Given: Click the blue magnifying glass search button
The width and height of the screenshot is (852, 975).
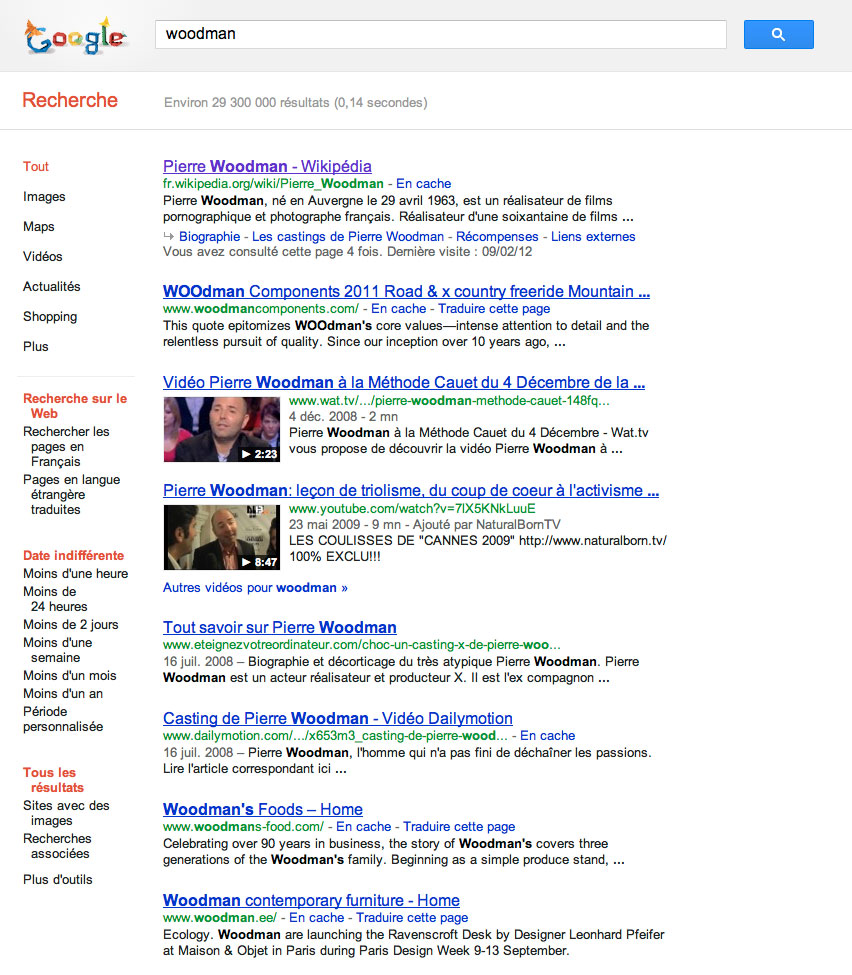Looking at the screenshot, I should [x=778, y=35].
